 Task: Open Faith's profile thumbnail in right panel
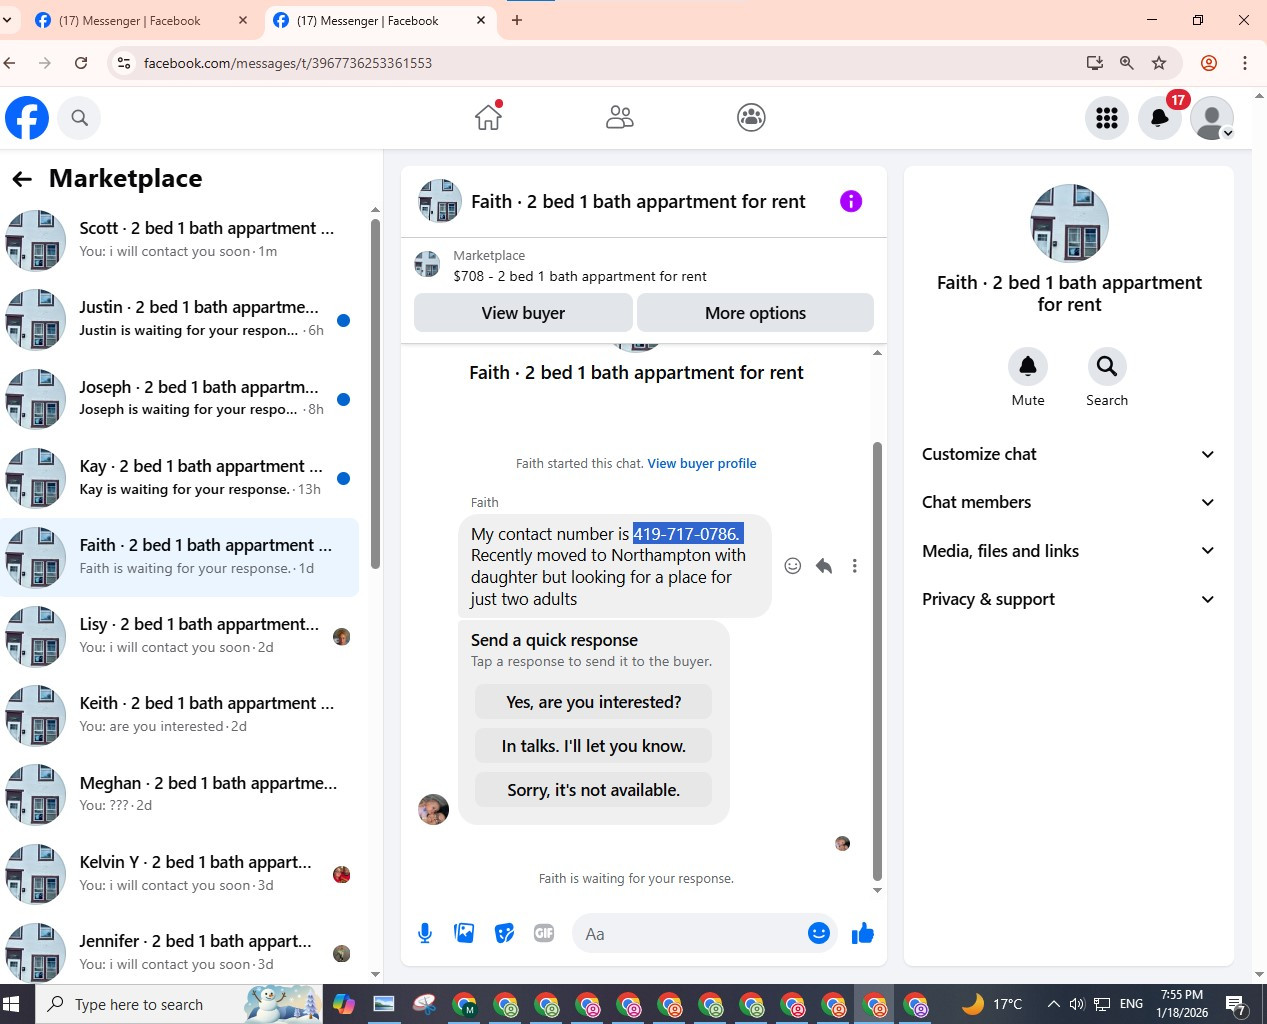pyautogui.click(x=1069, y=223)
